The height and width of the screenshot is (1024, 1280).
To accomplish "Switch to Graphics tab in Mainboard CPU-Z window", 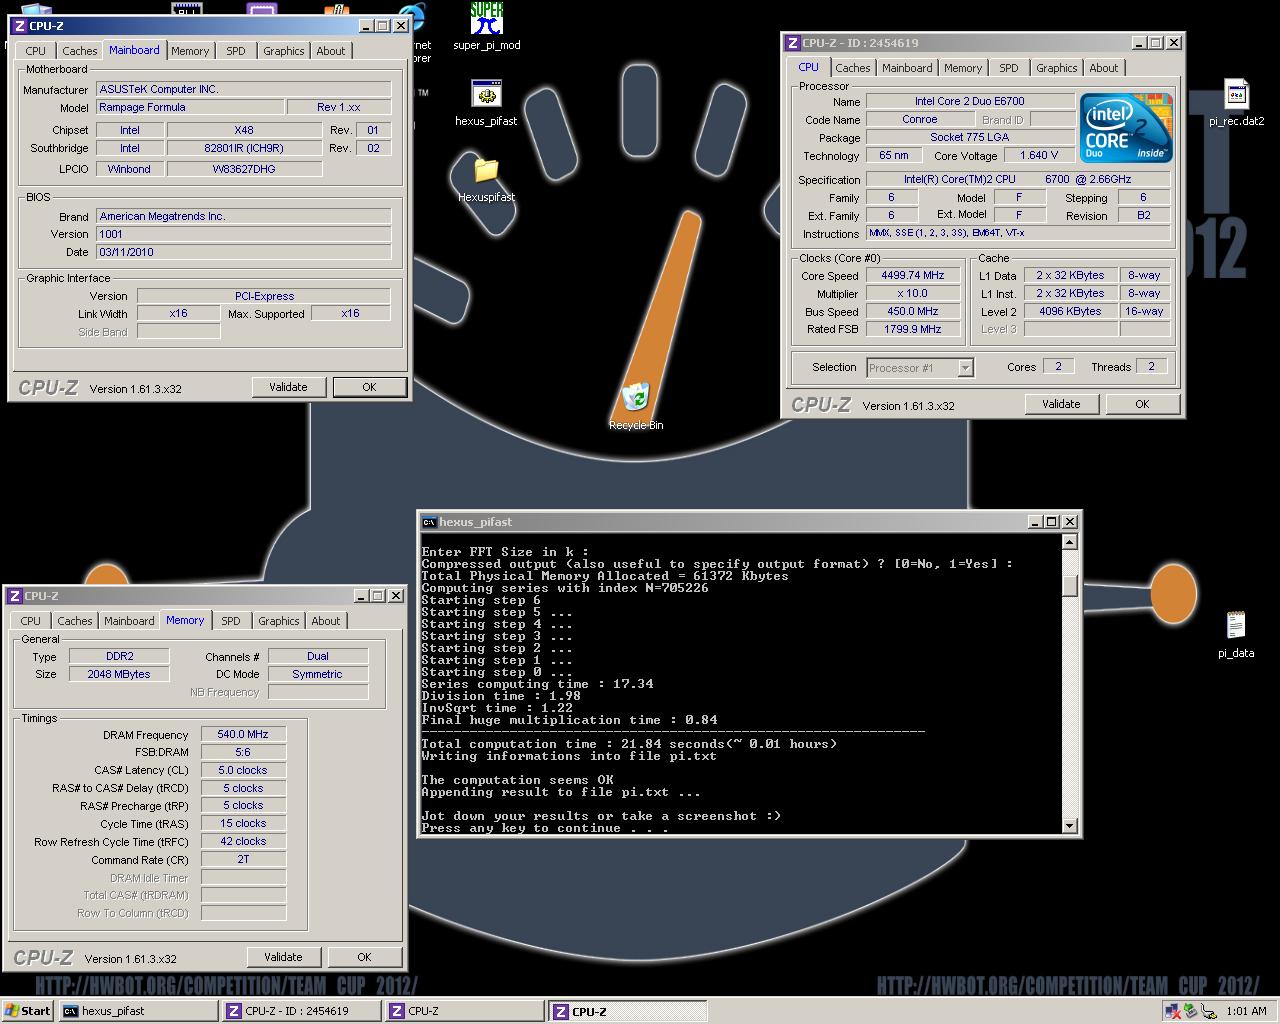I will point(284,51).
